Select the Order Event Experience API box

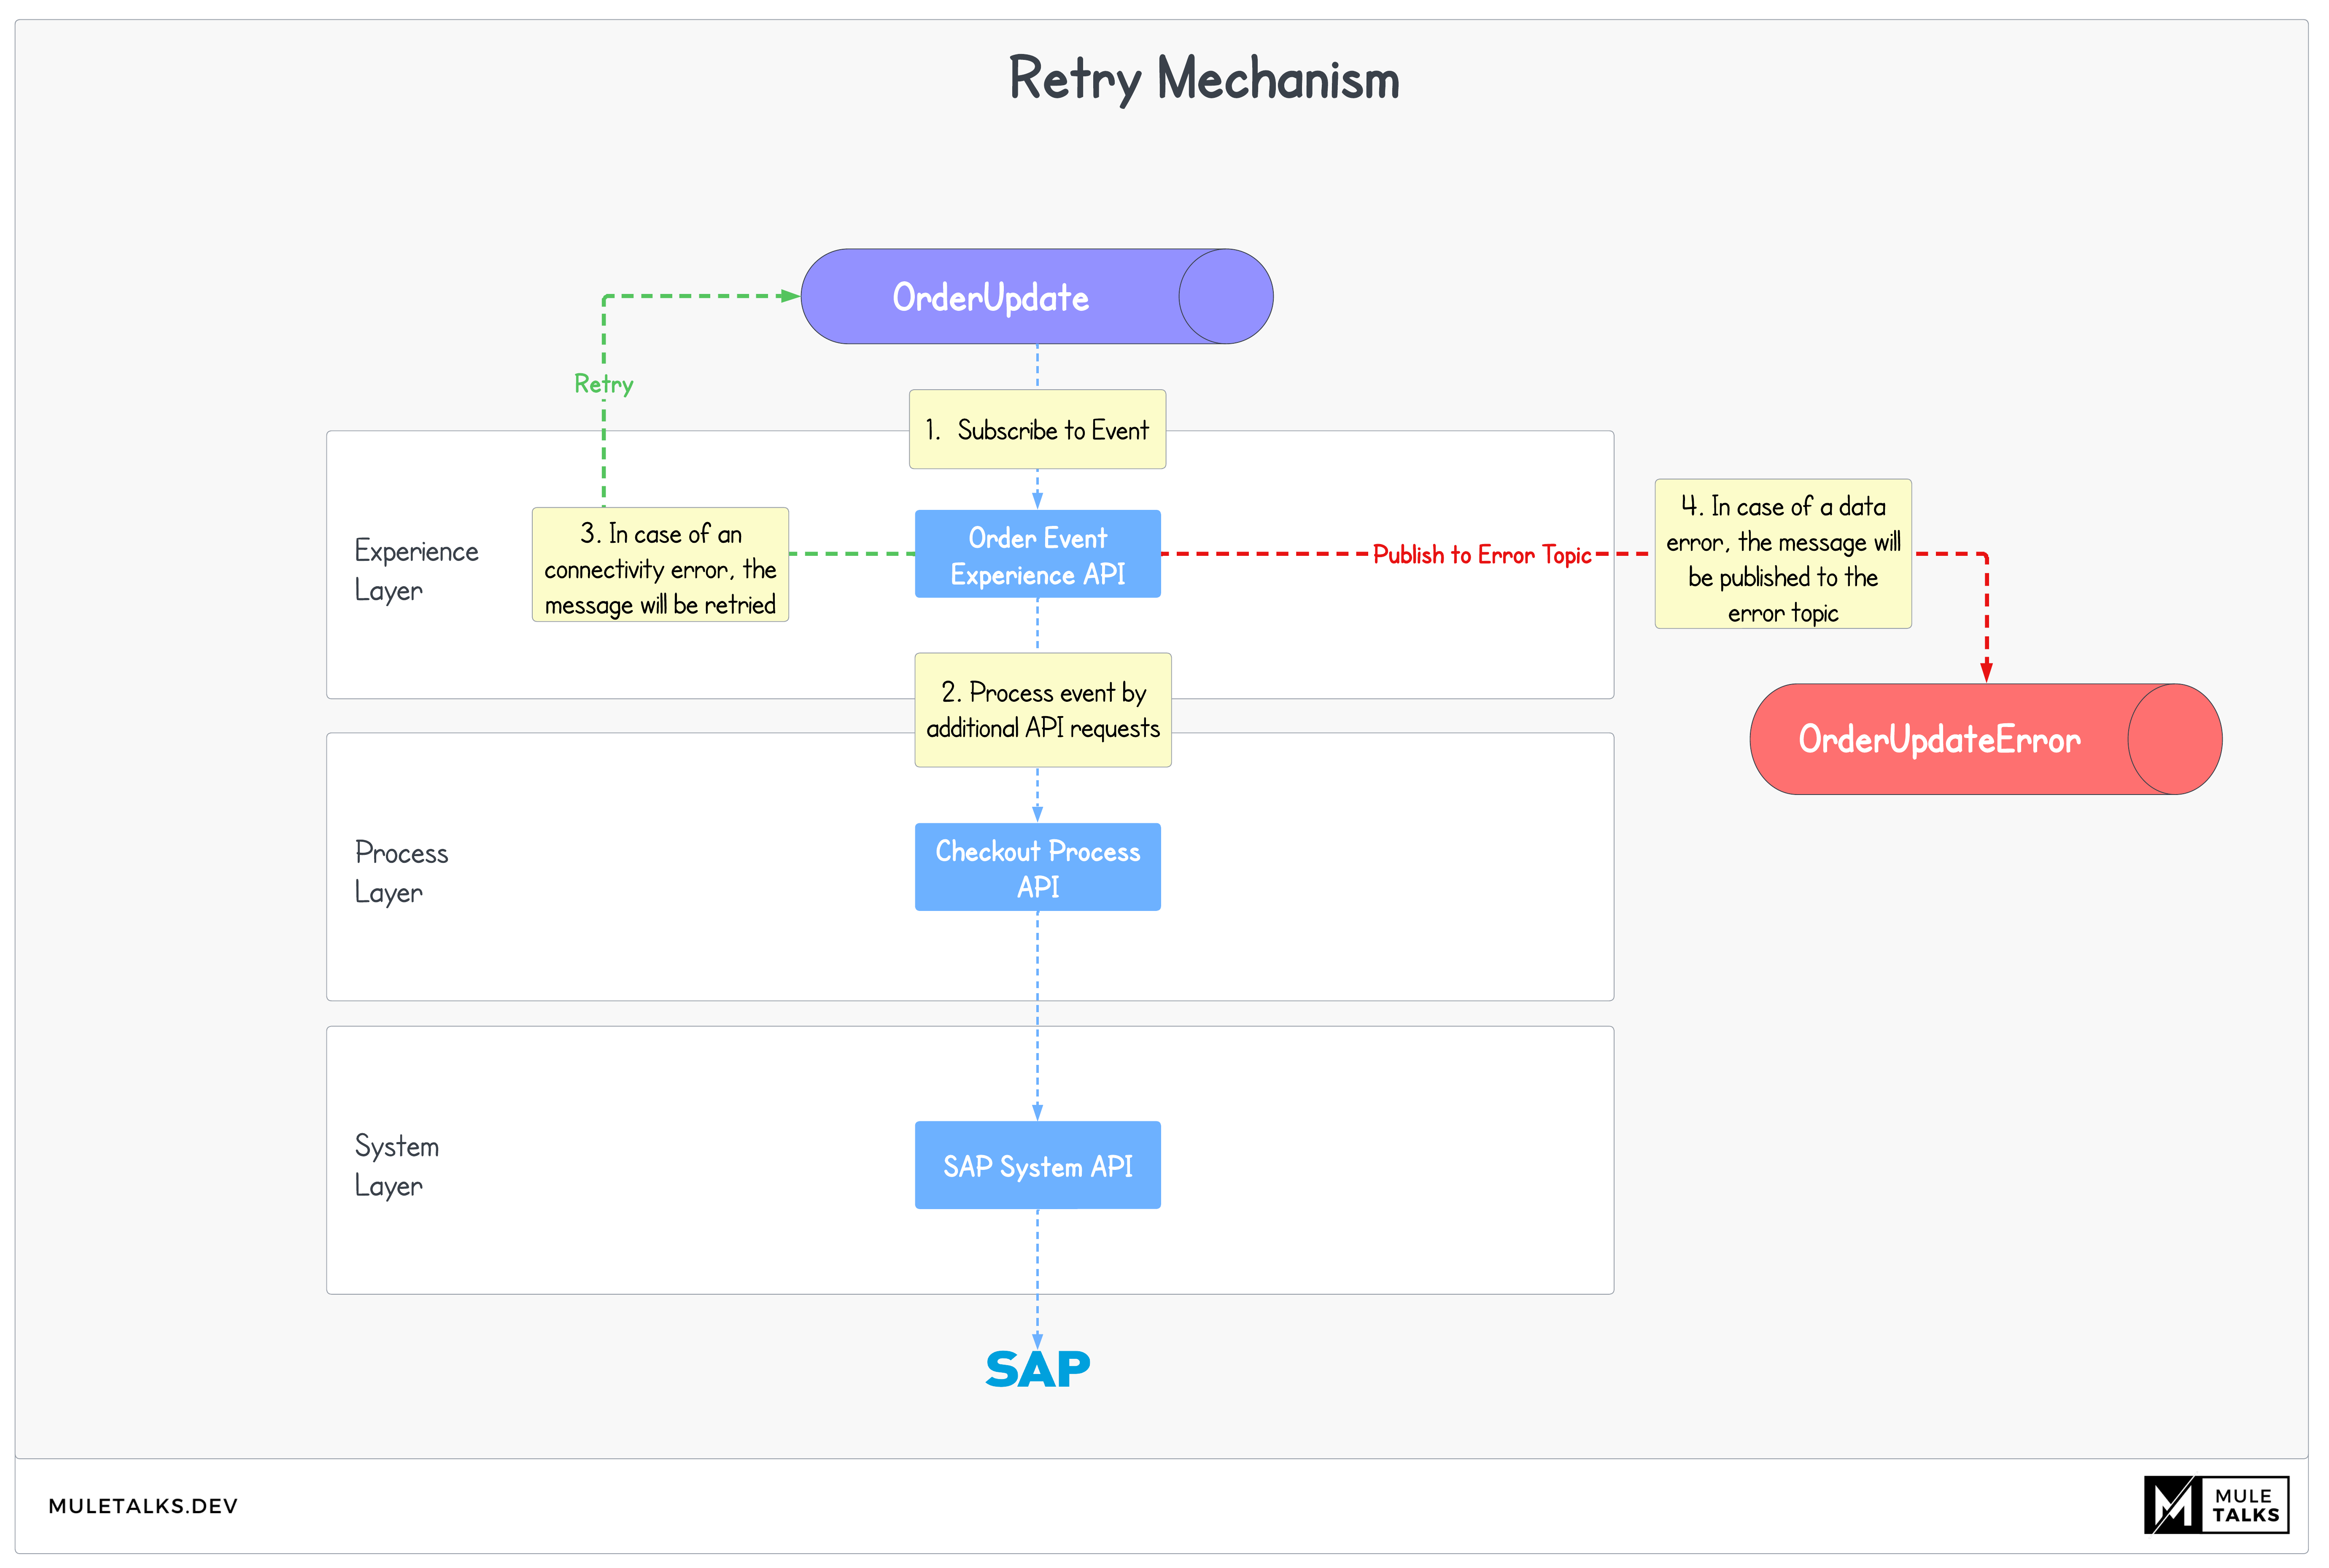(x=1037, y=555)
